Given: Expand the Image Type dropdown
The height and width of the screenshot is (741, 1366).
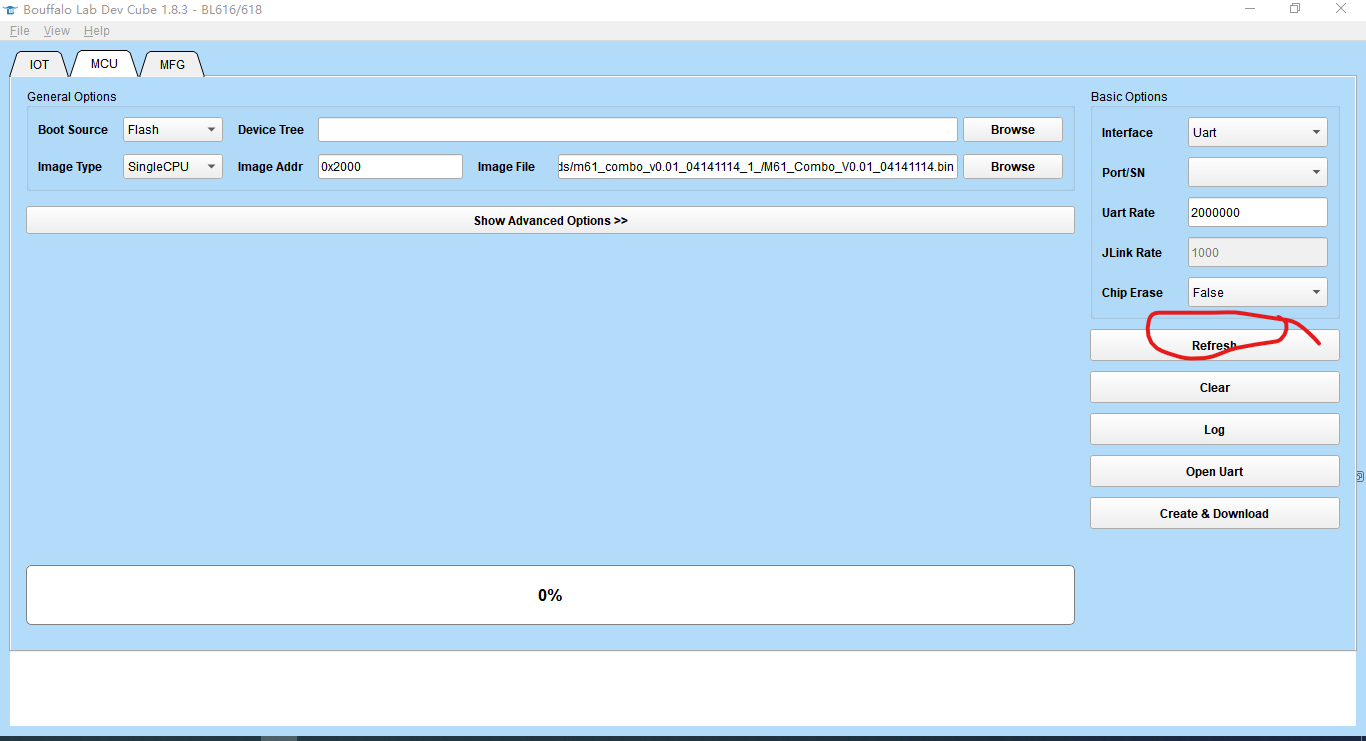Looking at the screenshot, I should pyautogui.click(x=173, y=167).
